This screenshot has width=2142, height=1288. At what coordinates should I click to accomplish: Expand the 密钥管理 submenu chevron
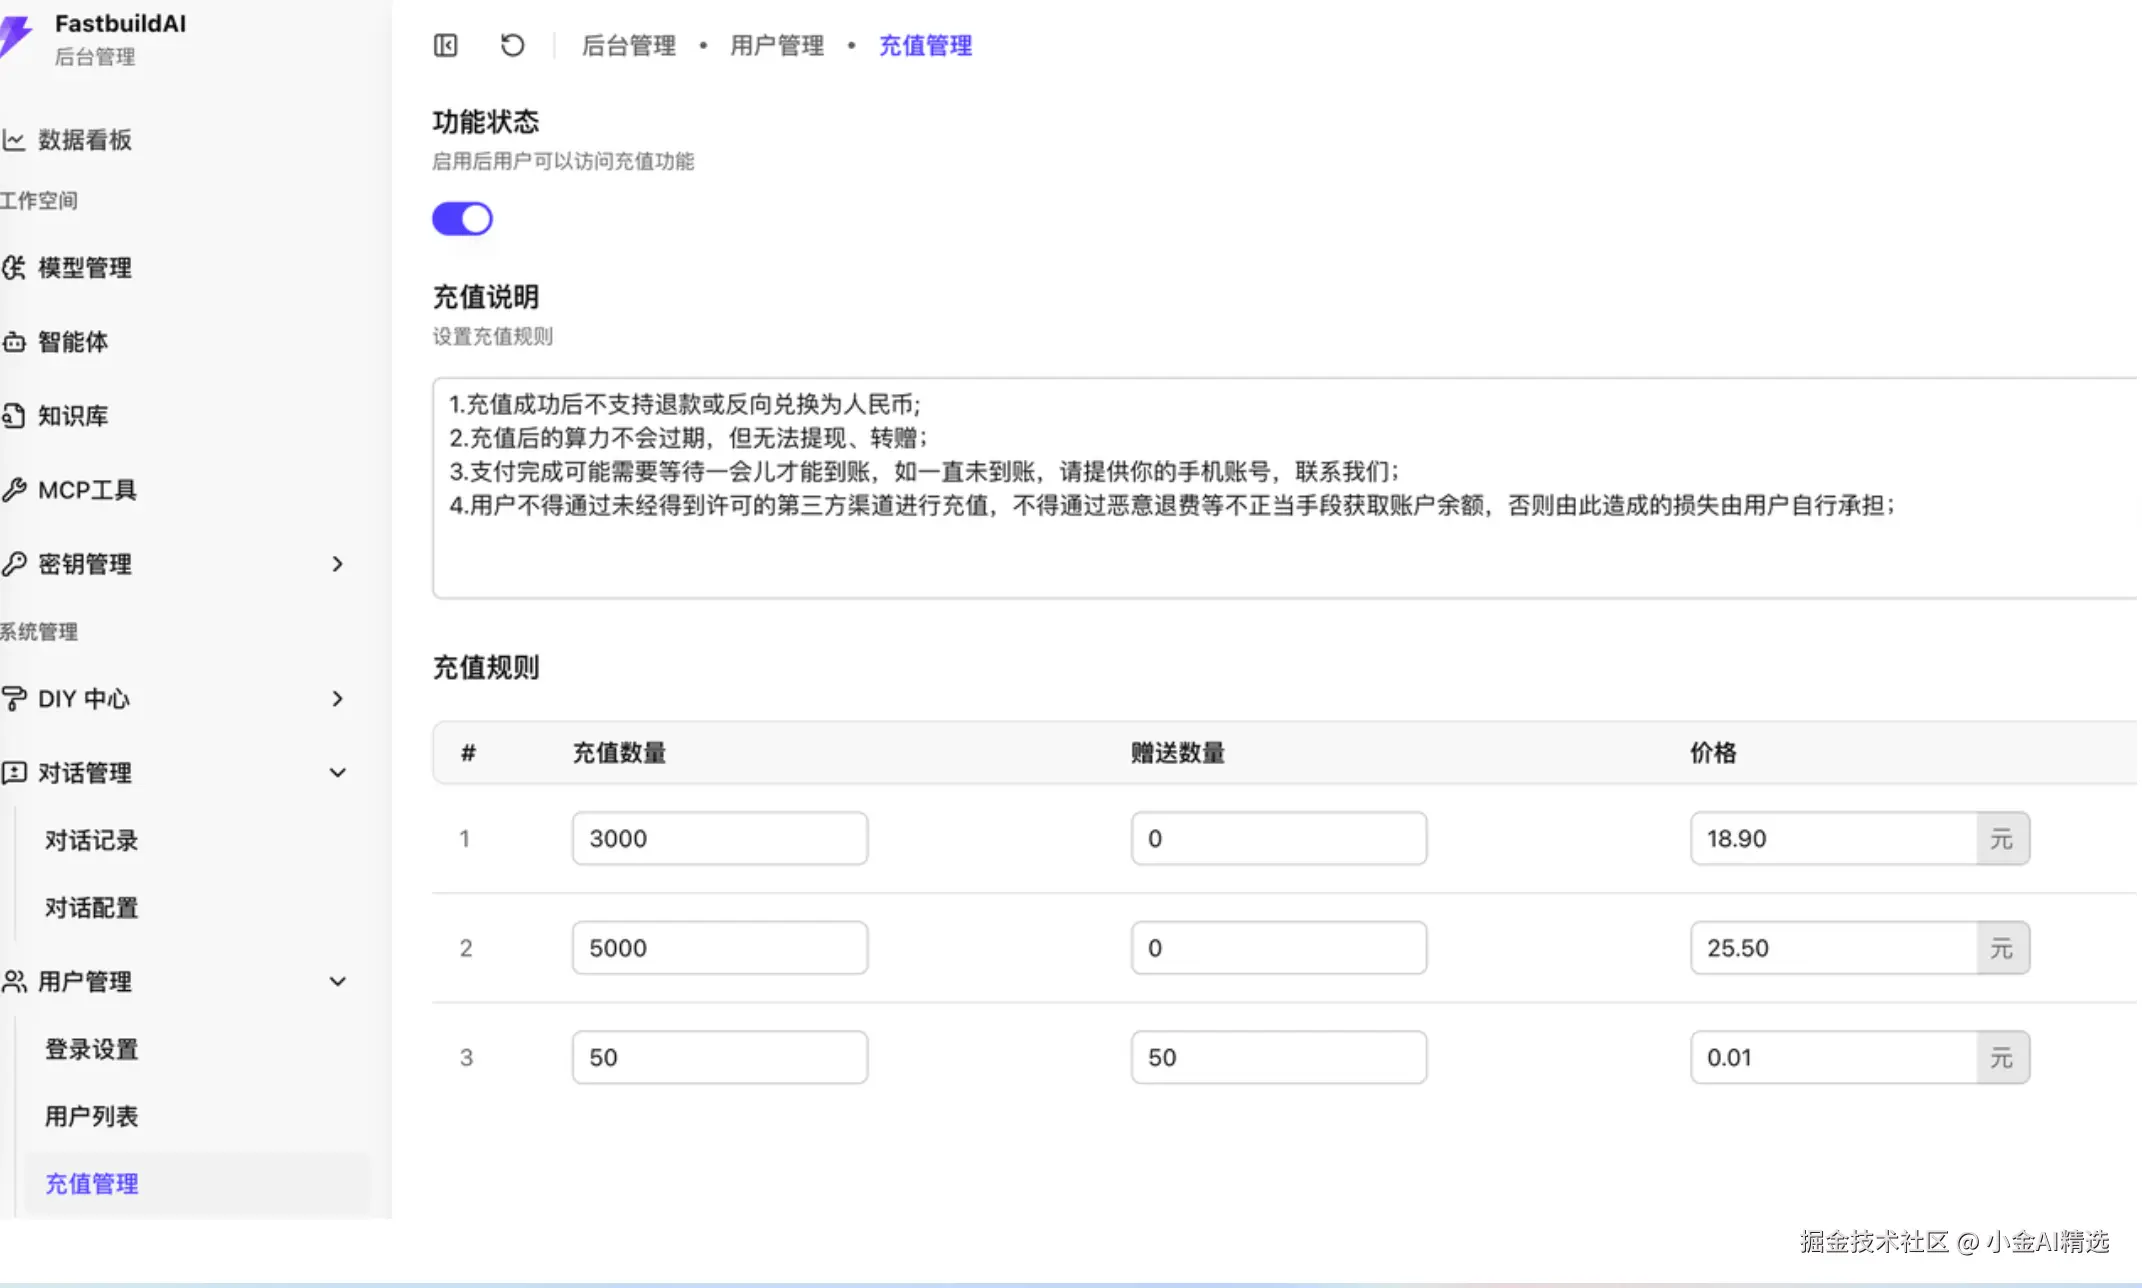[x=337, y=564]
